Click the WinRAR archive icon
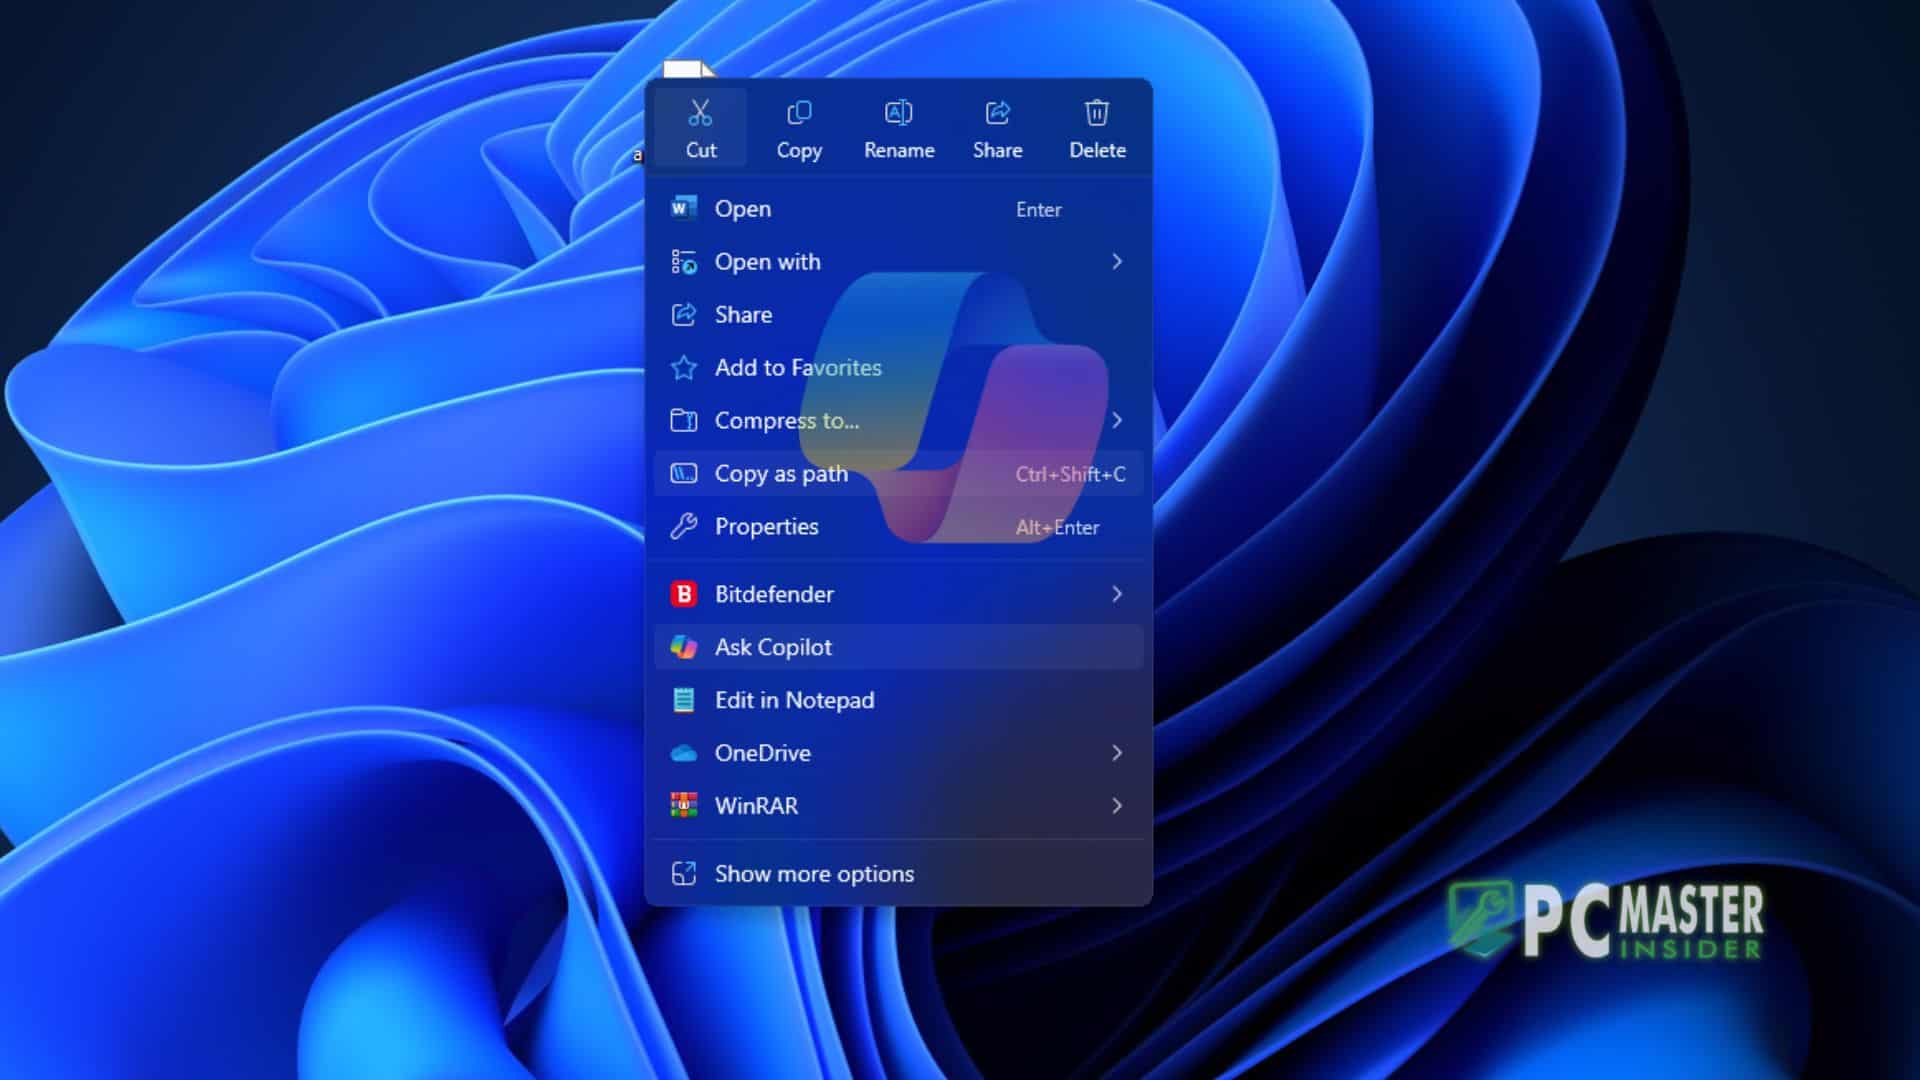1920x1080 pixels. point(684,806)
